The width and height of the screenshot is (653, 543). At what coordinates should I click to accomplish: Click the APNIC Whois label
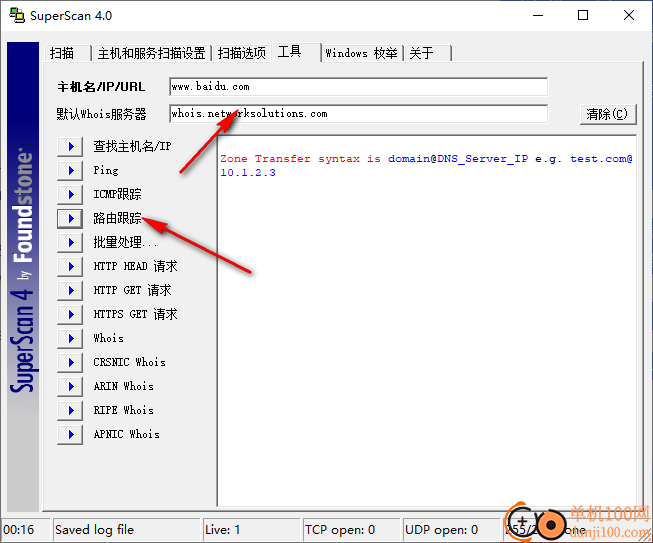(127, 434)
